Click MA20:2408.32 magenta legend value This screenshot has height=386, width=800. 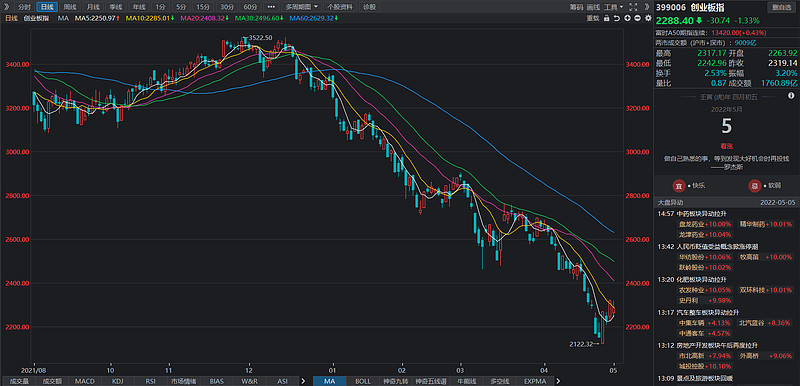tap(203, 18)
